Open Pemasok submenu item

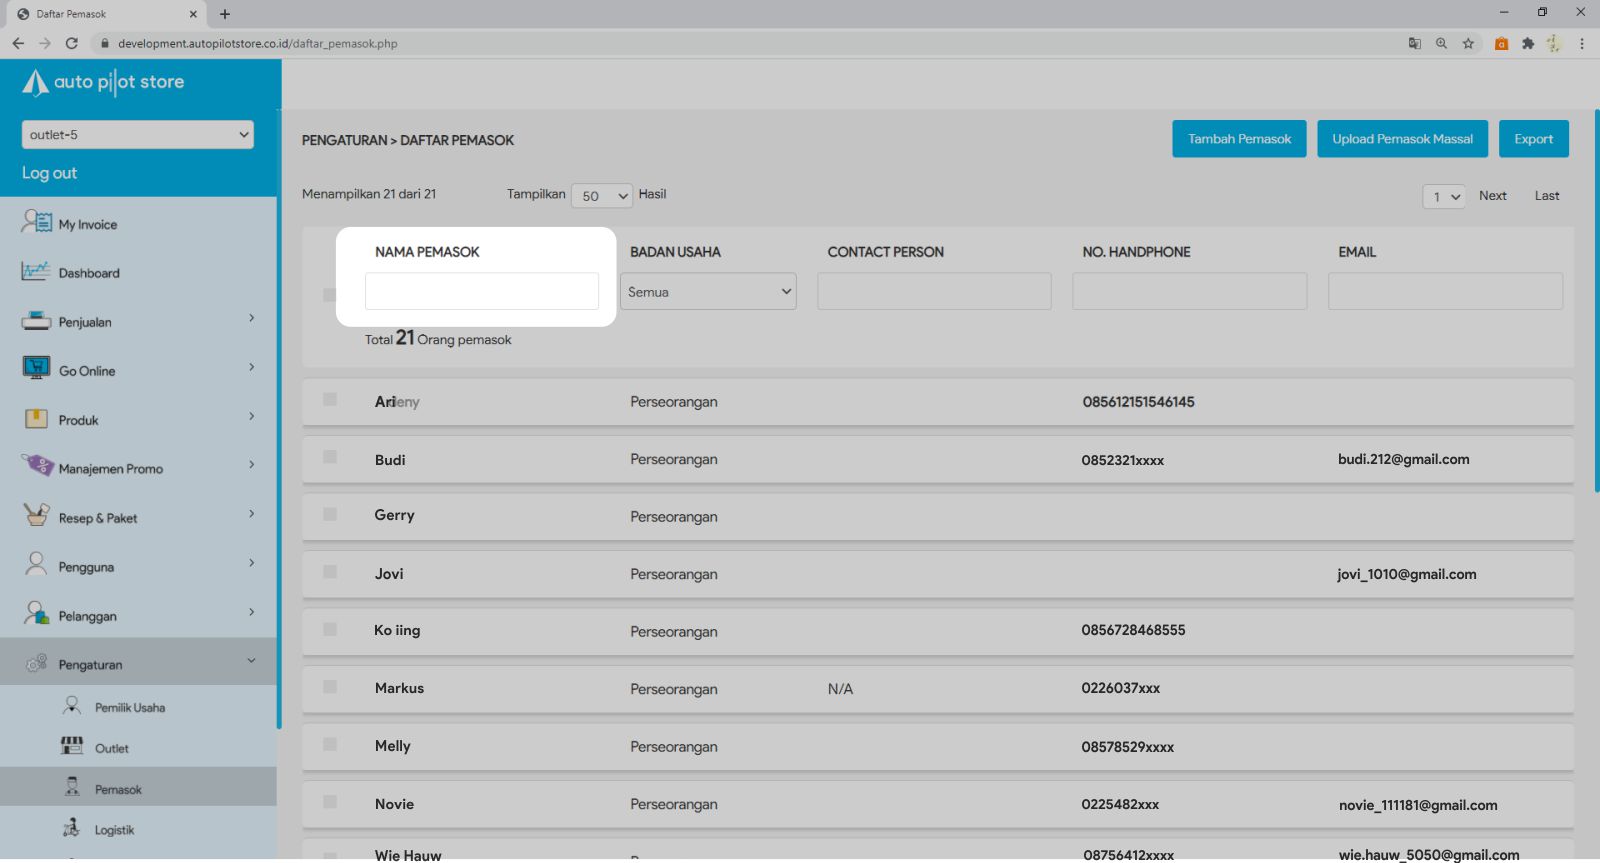click(118, 789)
